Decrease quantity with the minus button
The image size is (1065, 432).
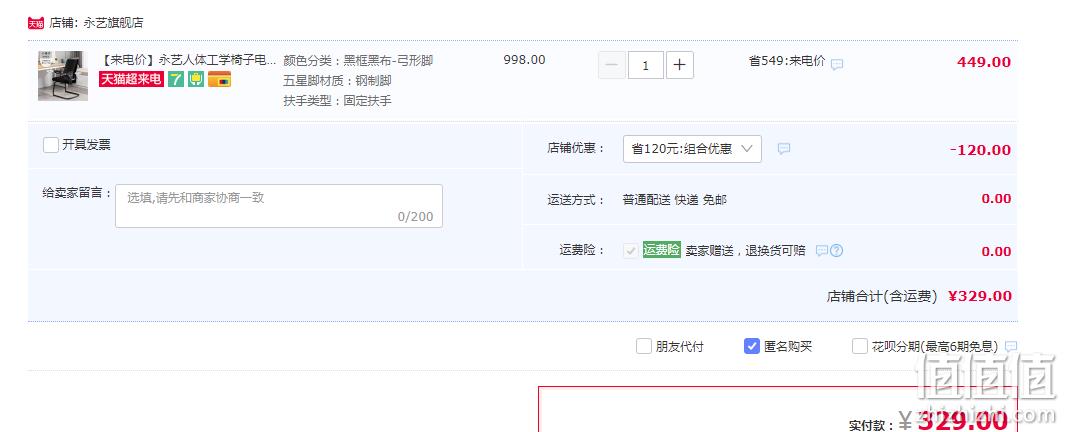pyautogui.click(x=611, y=65)
